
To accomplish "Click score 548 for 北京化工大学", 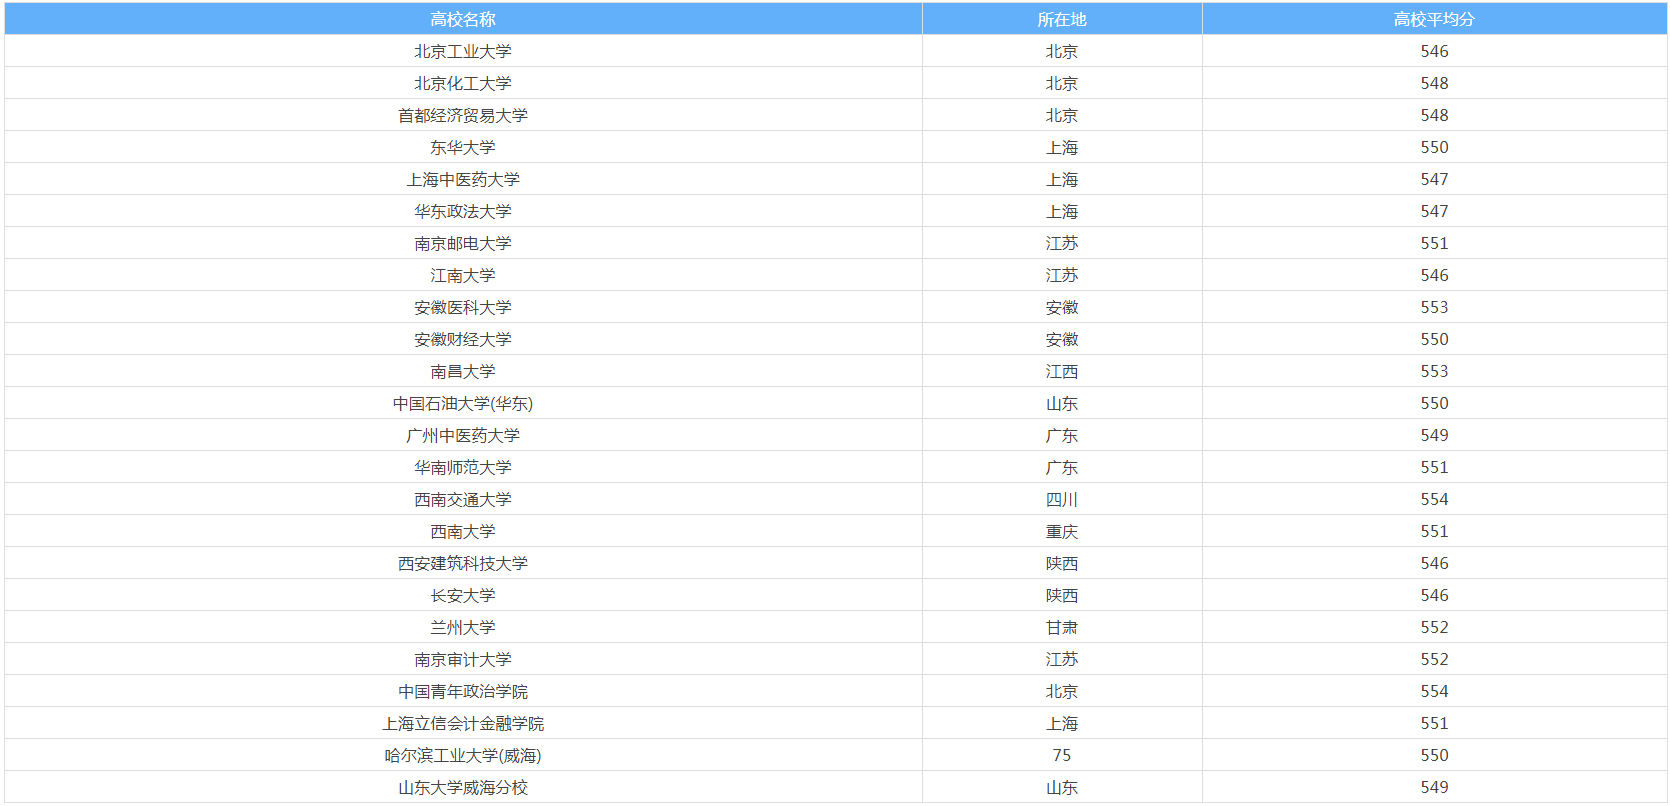I will 1434,83.
